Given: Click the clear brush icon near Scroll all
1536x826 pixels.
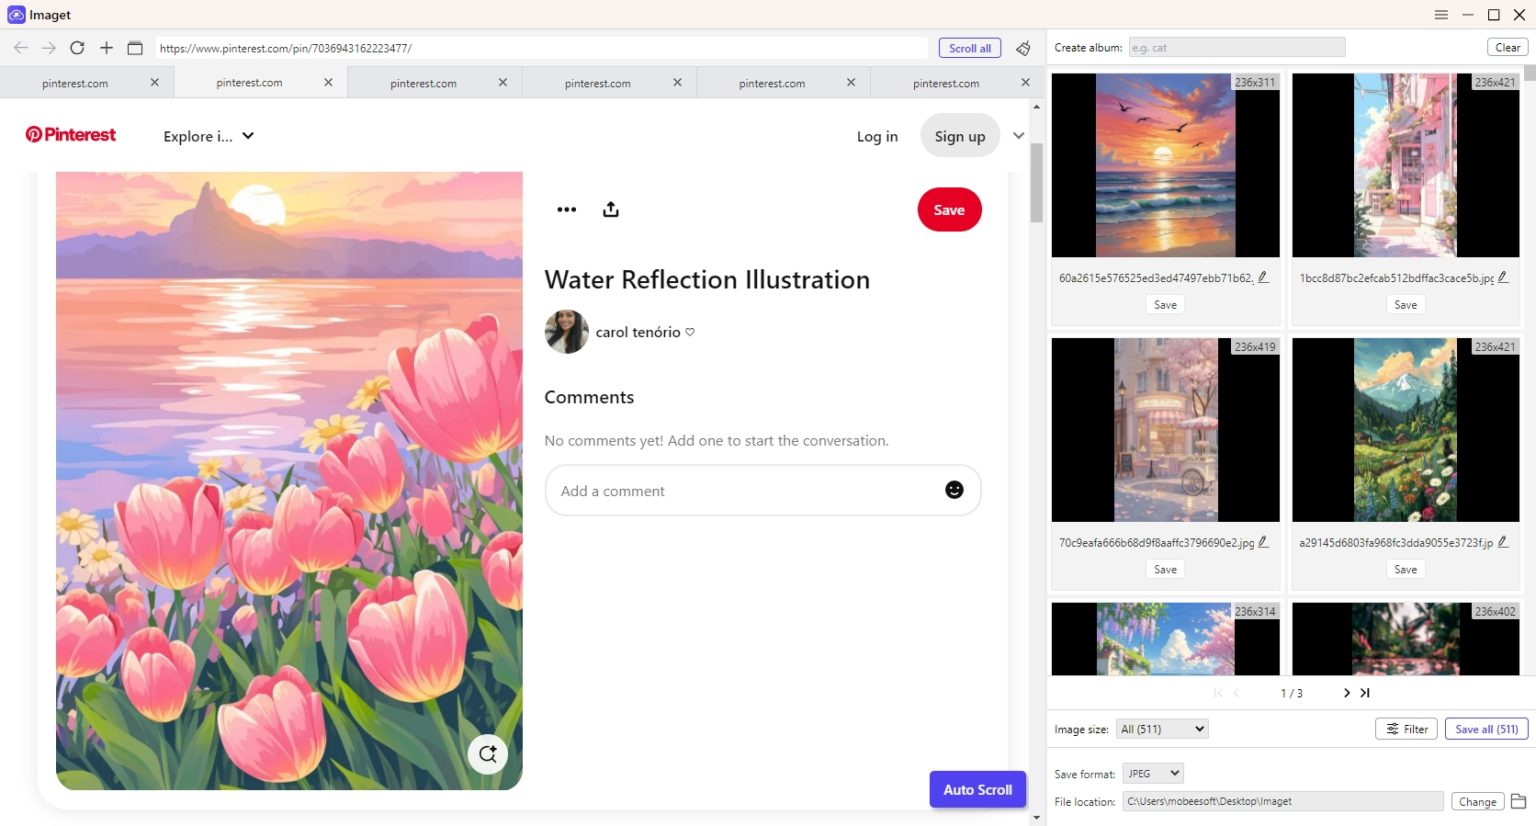Looking at the screenshot, I should (x=1023, y=48).
